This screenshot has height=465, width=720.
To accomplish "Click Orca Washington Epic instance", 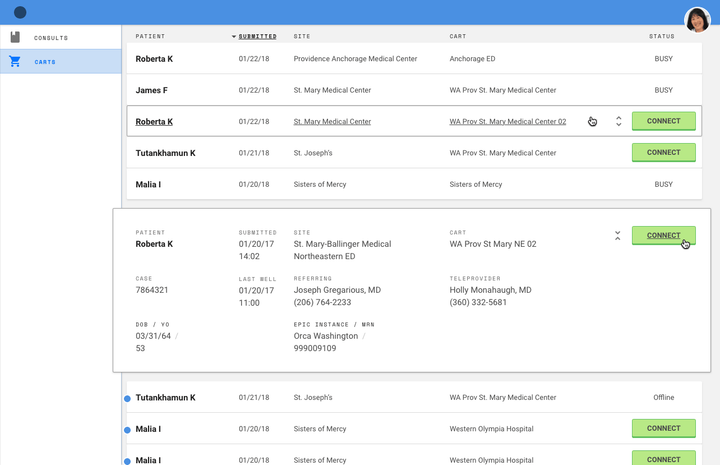I will (326, 336).
